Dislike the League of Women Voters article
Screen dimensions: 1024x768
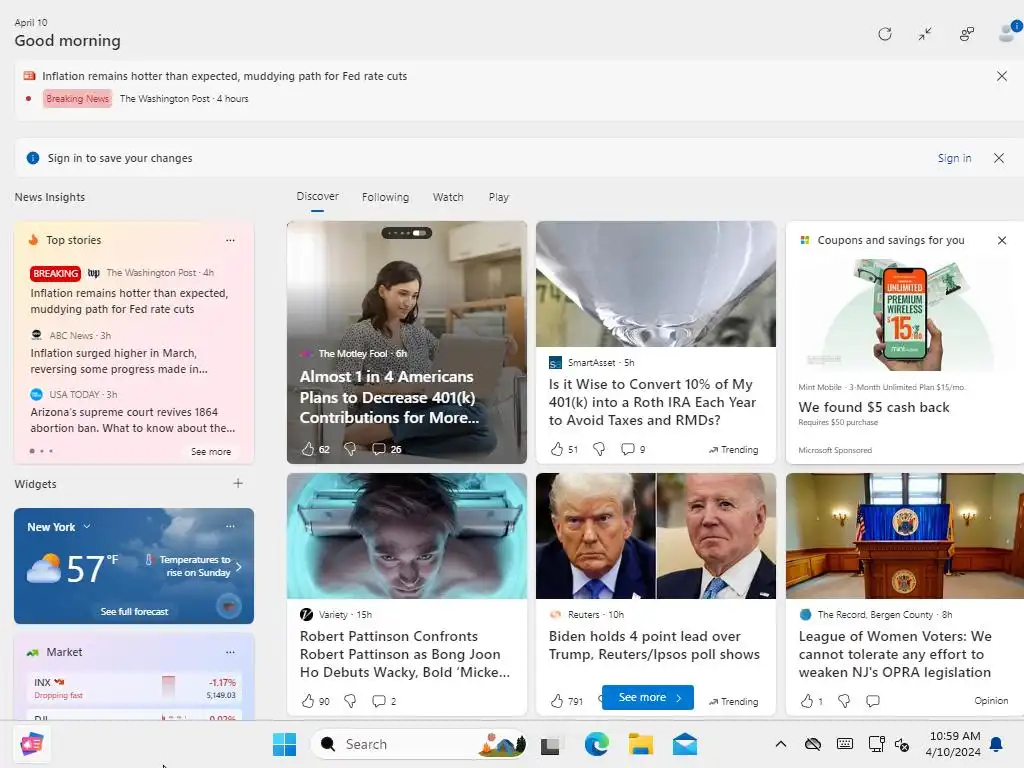pyautogui.click(x=844, y=701)
